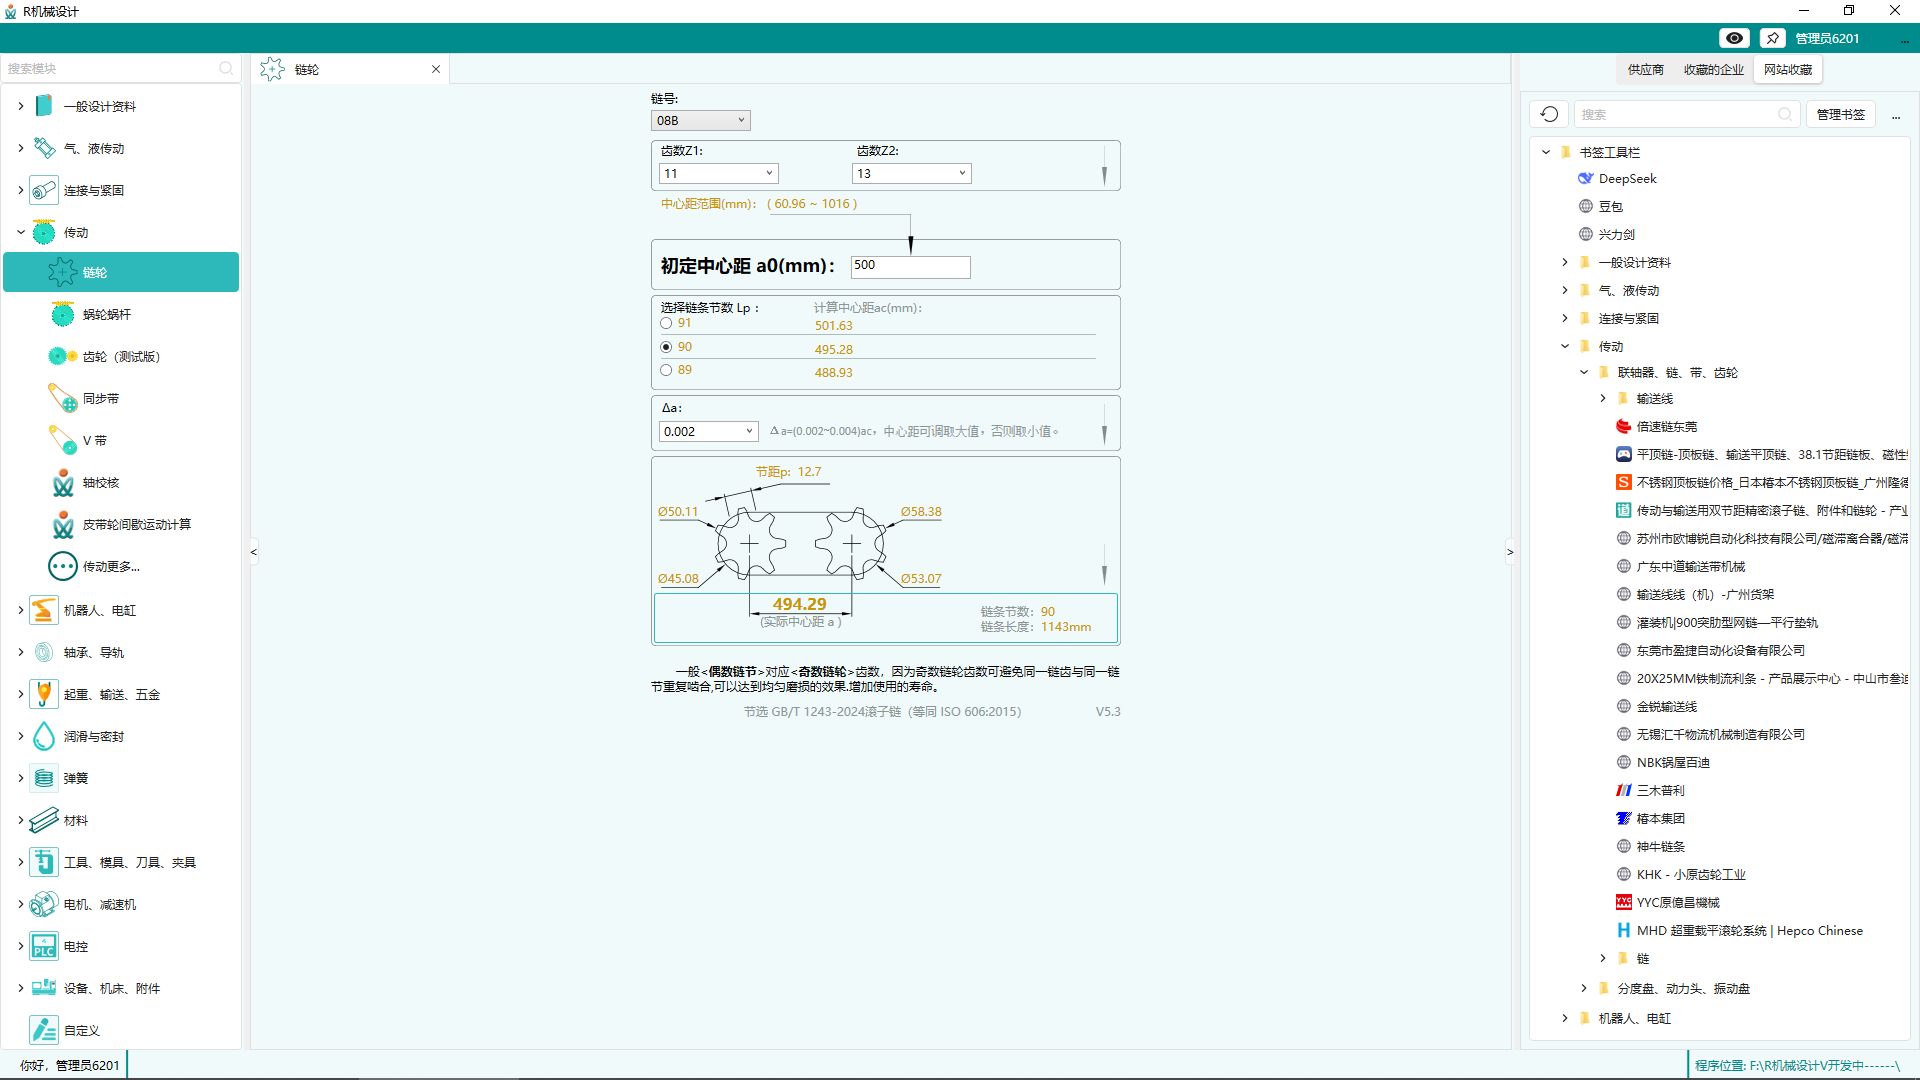The width and height of the screenshot is (1920, 1080).
Task: Open the 轴校核 shaft check module
Action: click(x=100, y=483)
